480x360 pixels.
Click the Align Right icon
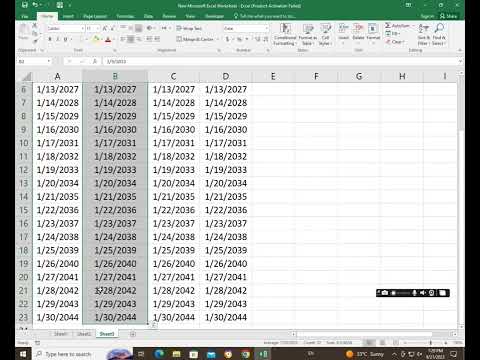[139, 39]
